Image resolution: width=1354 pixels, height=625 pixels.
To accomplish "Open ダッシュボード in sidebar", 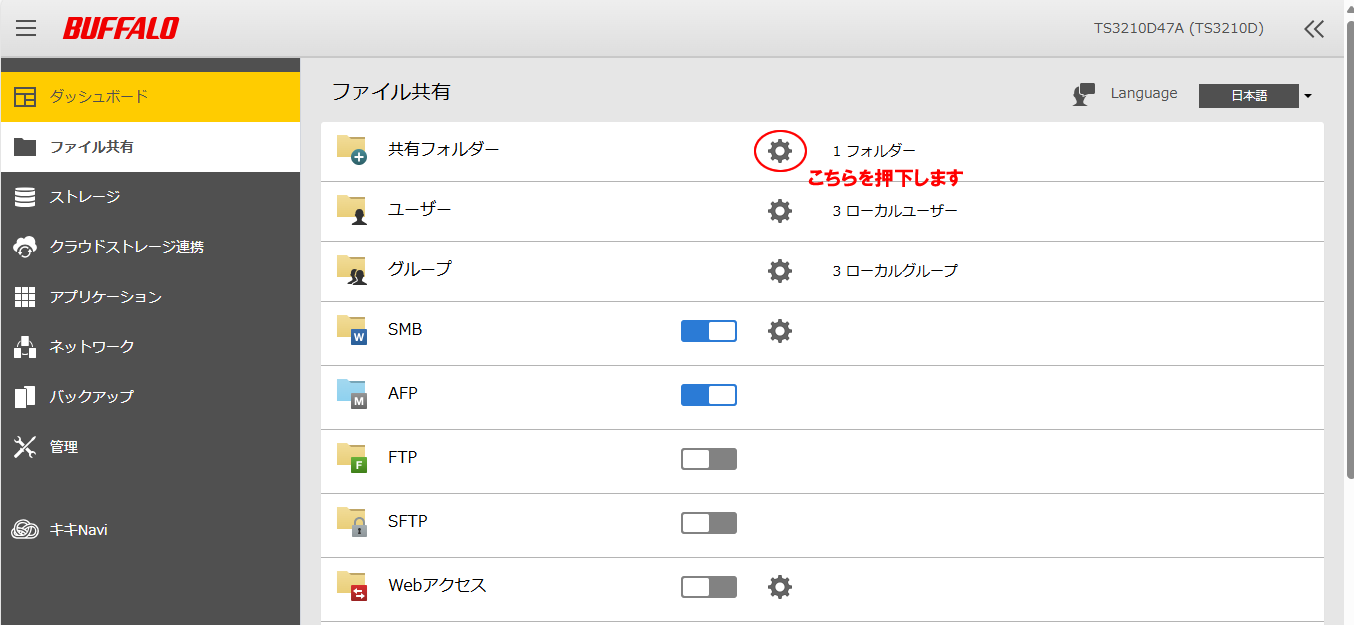I will [150, 97].
